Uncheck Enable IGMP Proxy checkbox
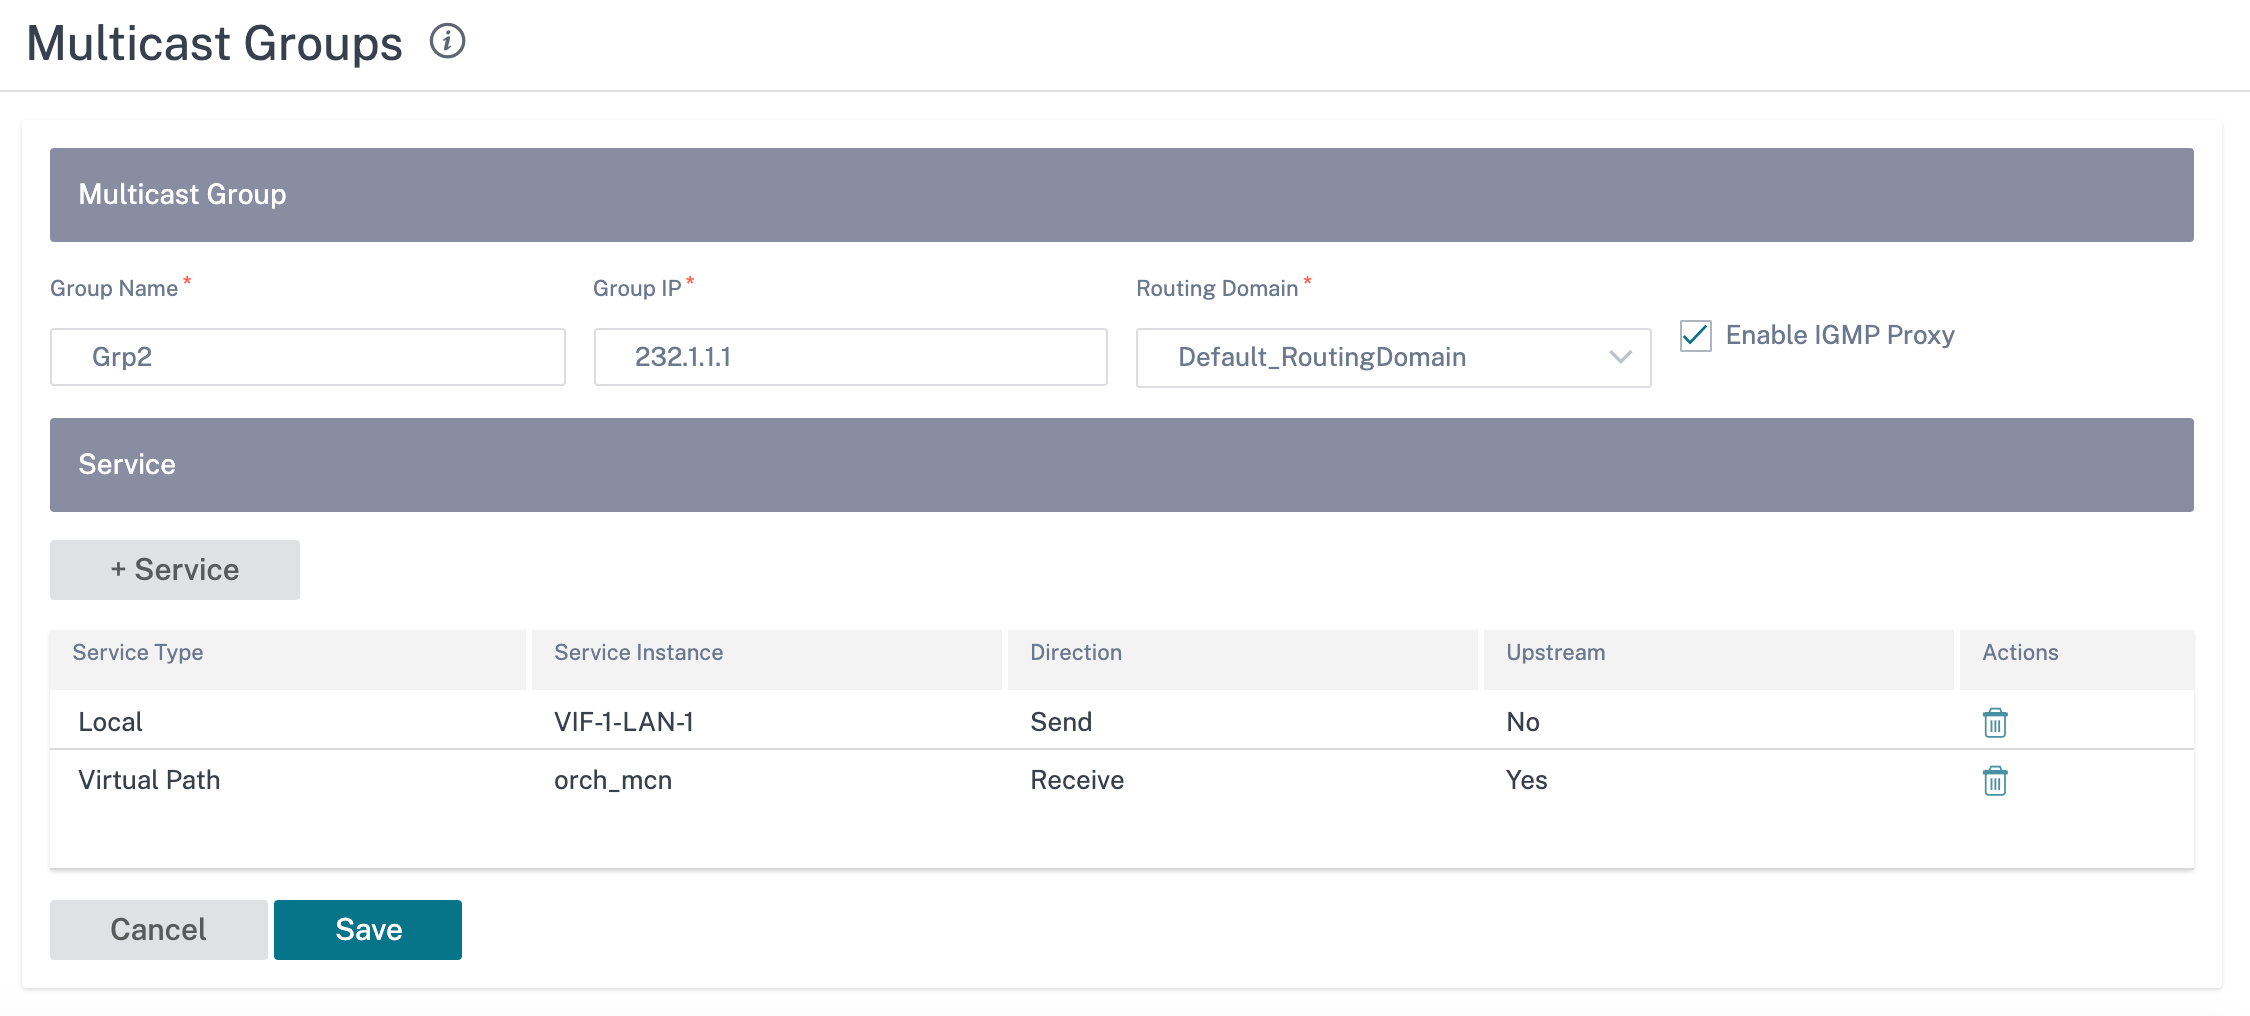The width and height of the screenshot is (2250, 1016). click(x=1696, y=335)
